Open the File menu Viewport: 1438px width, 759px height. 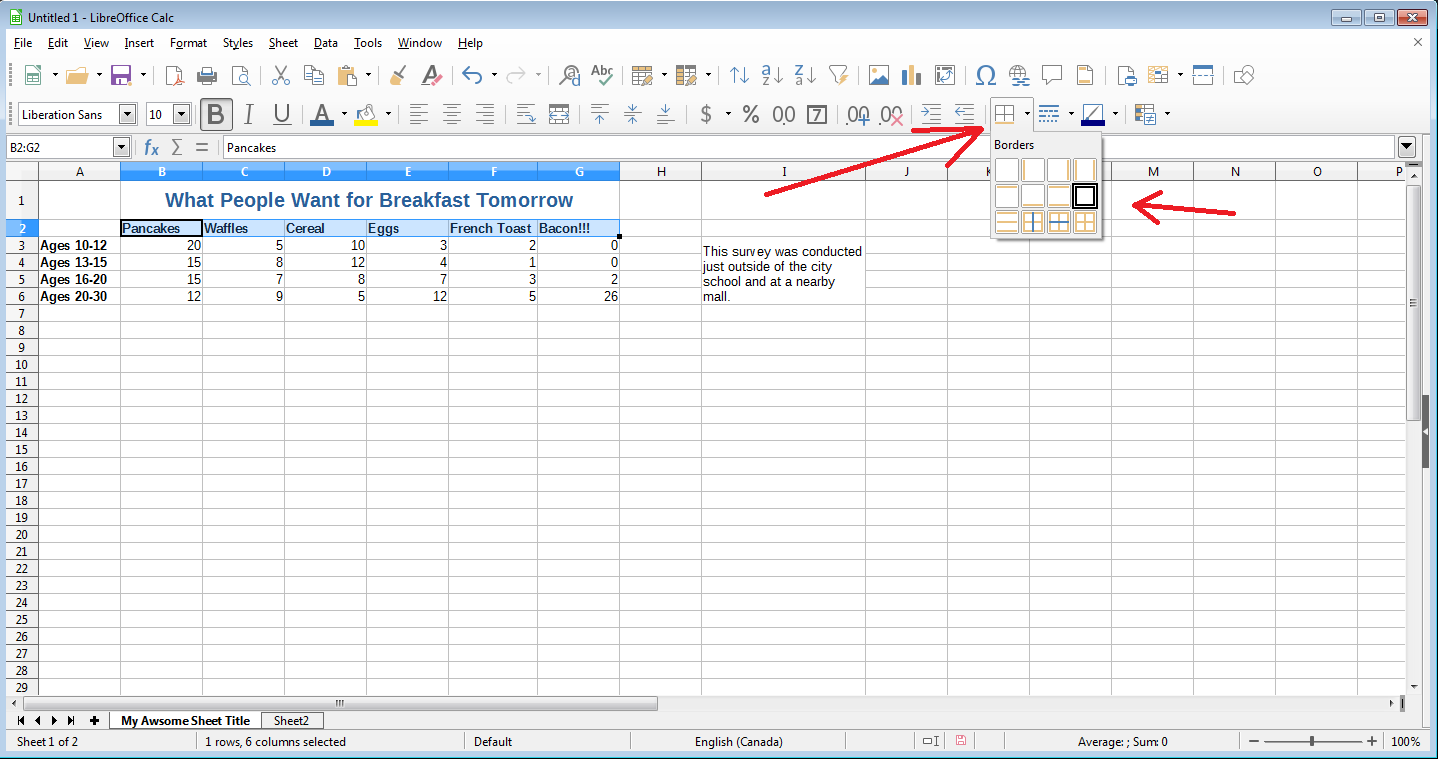(x=23, y=43)
